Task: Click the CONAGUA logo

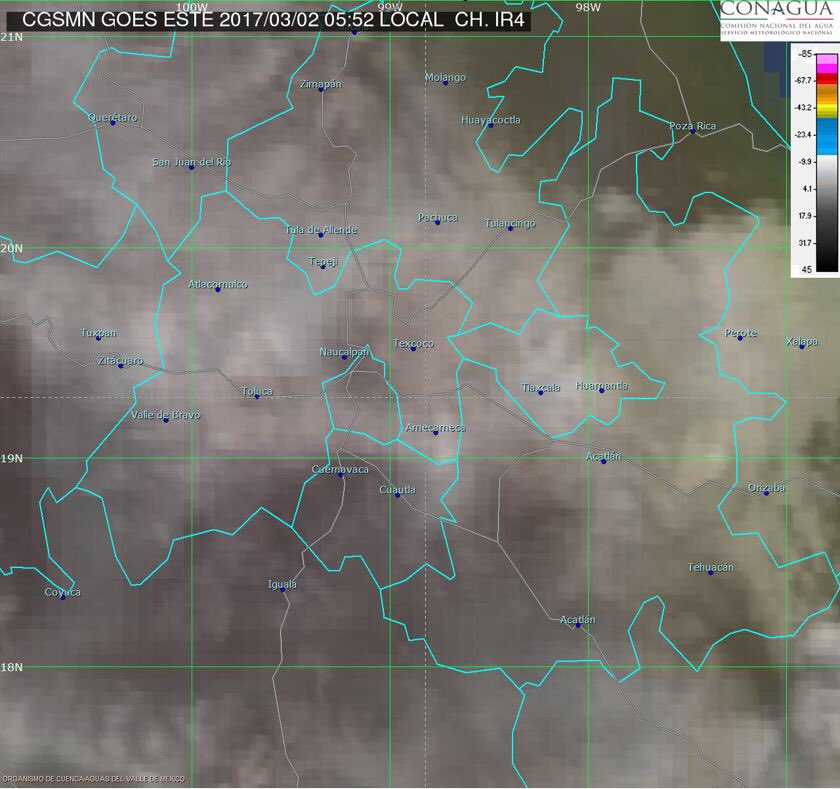Action: click(779, 20)
